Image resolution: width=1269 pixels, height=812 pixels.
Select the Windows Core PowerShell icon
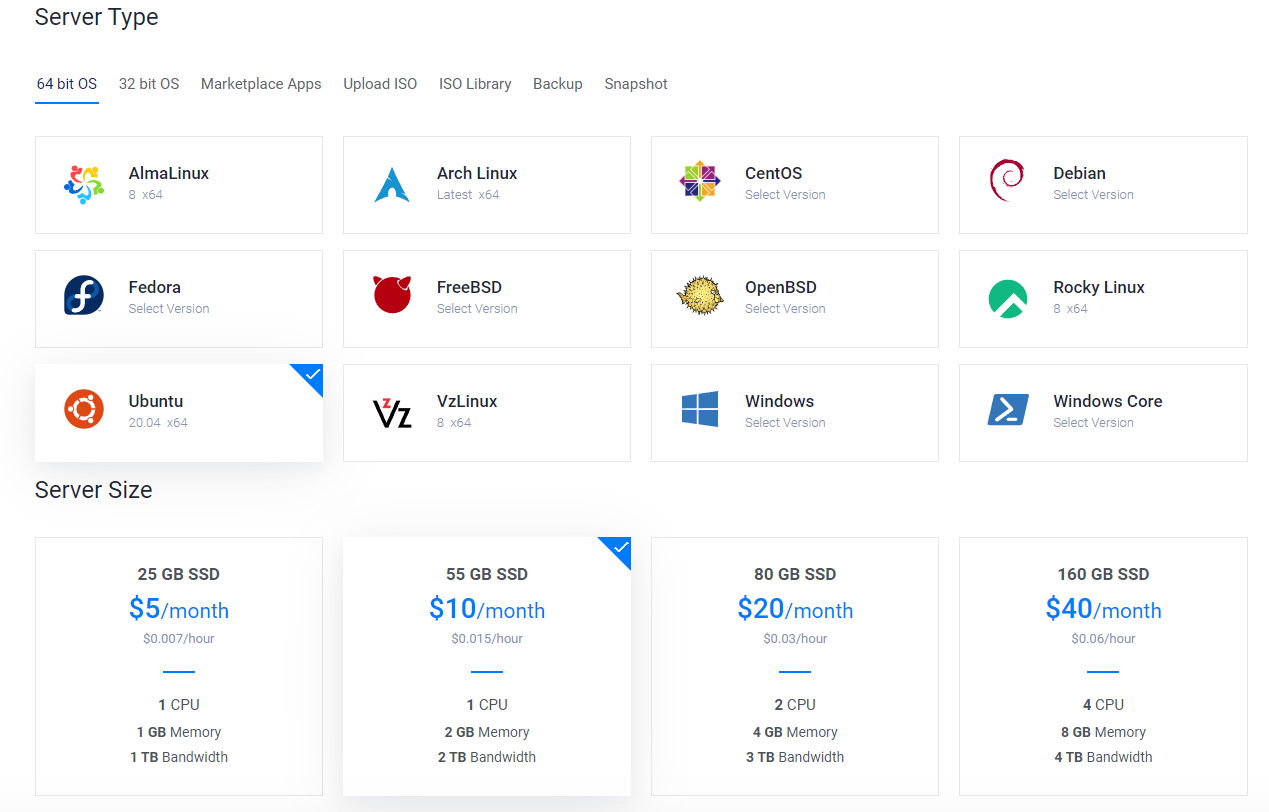pos(1008,410)
